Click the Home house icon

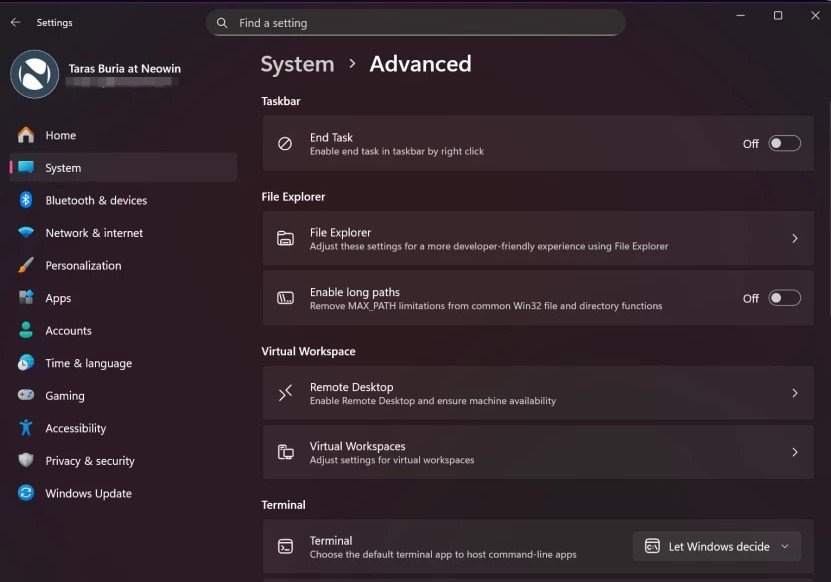click(x=25, y=135)
